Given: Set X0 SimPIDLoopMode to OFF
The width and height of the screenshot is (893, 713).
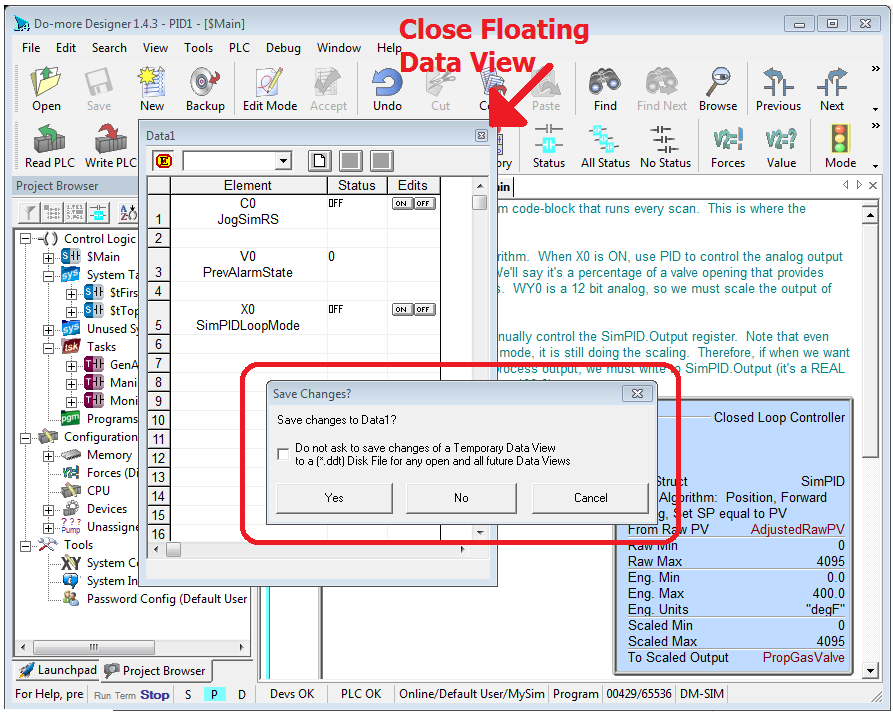Looking at the screenshot, I should coord(424,309).
